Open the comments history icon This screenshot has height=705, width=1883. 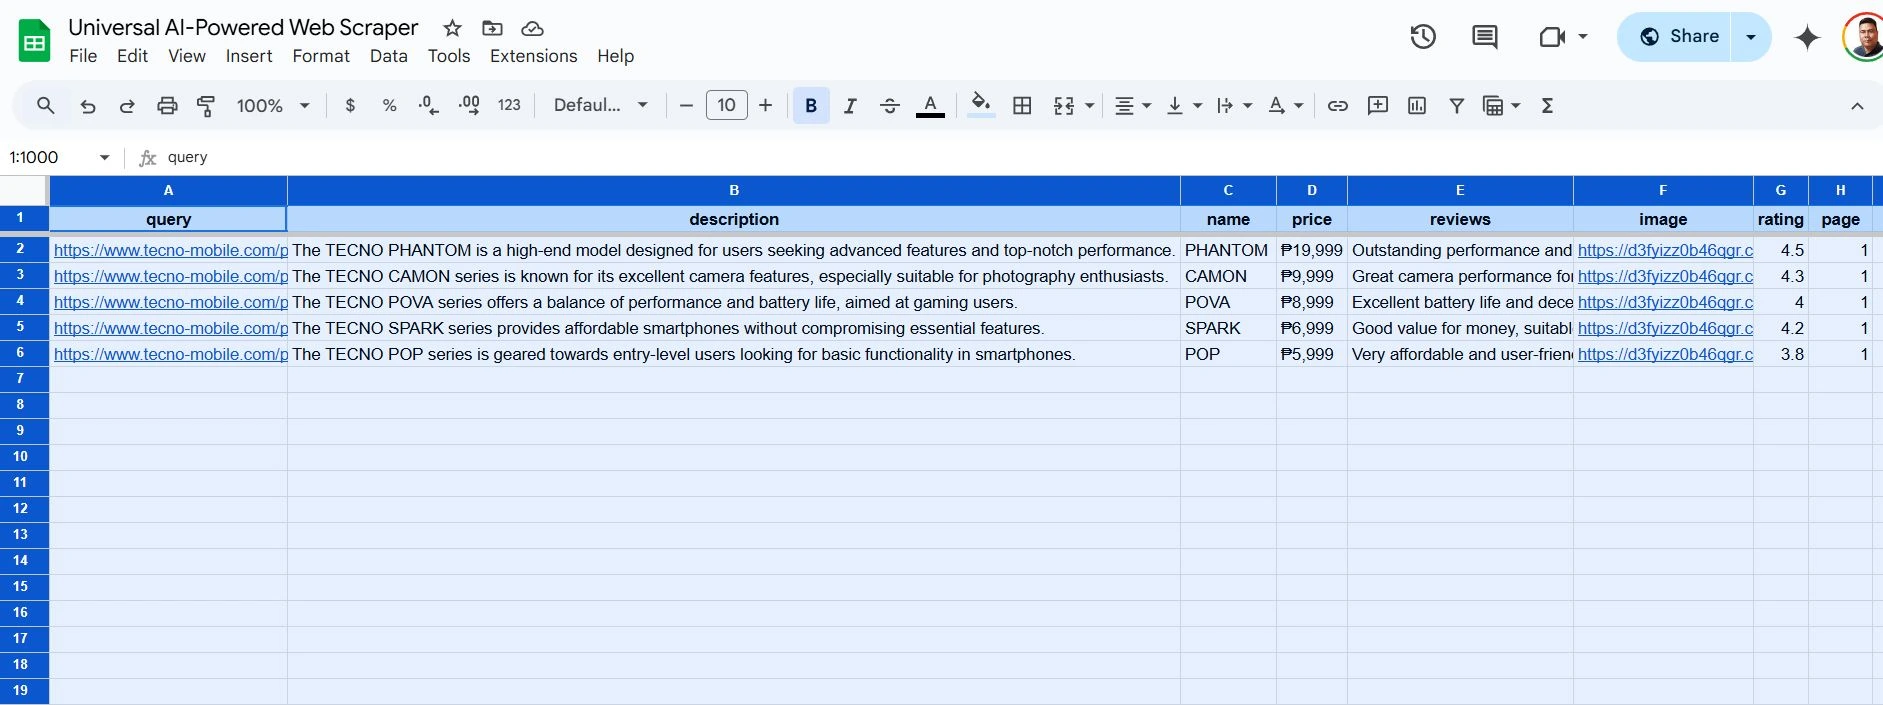[1484, 37]
